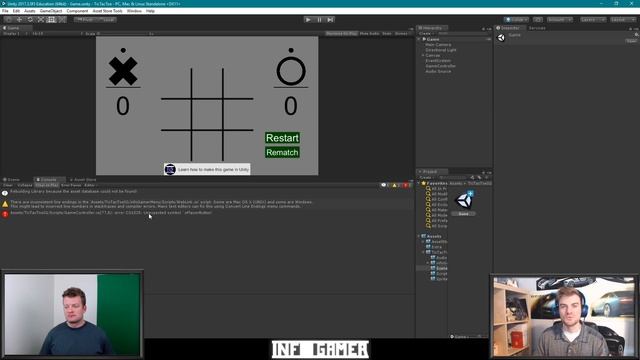Toggle Collapse in Console

tap(24, 185)
